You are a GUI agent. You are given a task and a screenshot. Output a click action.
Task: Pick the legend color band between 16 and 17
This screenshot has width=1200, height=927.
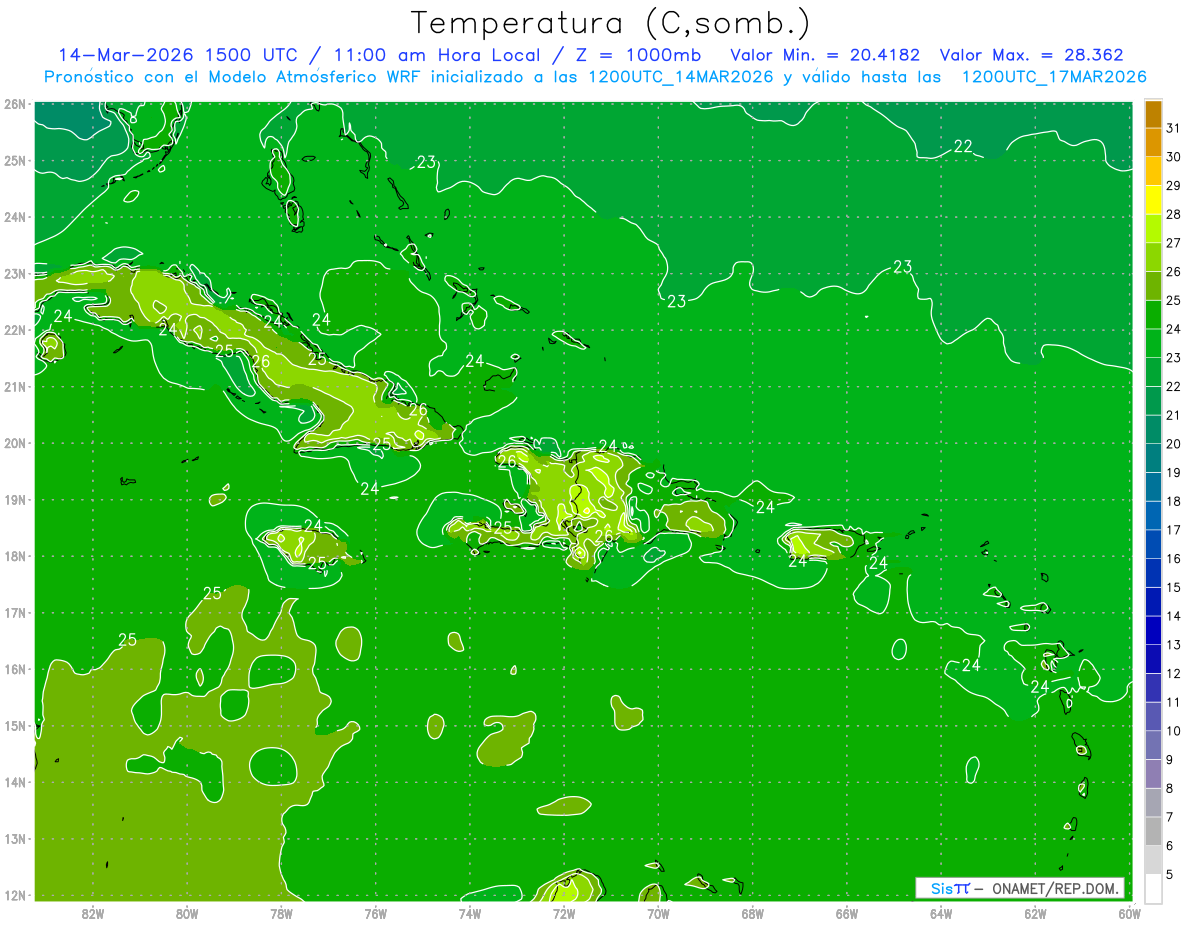tap(1153, 545)
